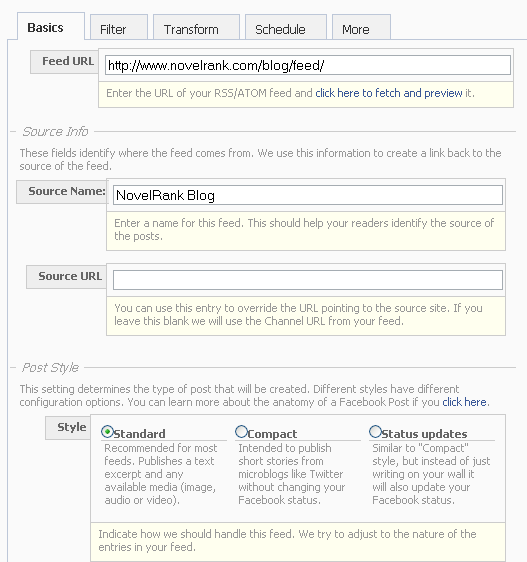Click the fetch and preview link

point(389,93)
